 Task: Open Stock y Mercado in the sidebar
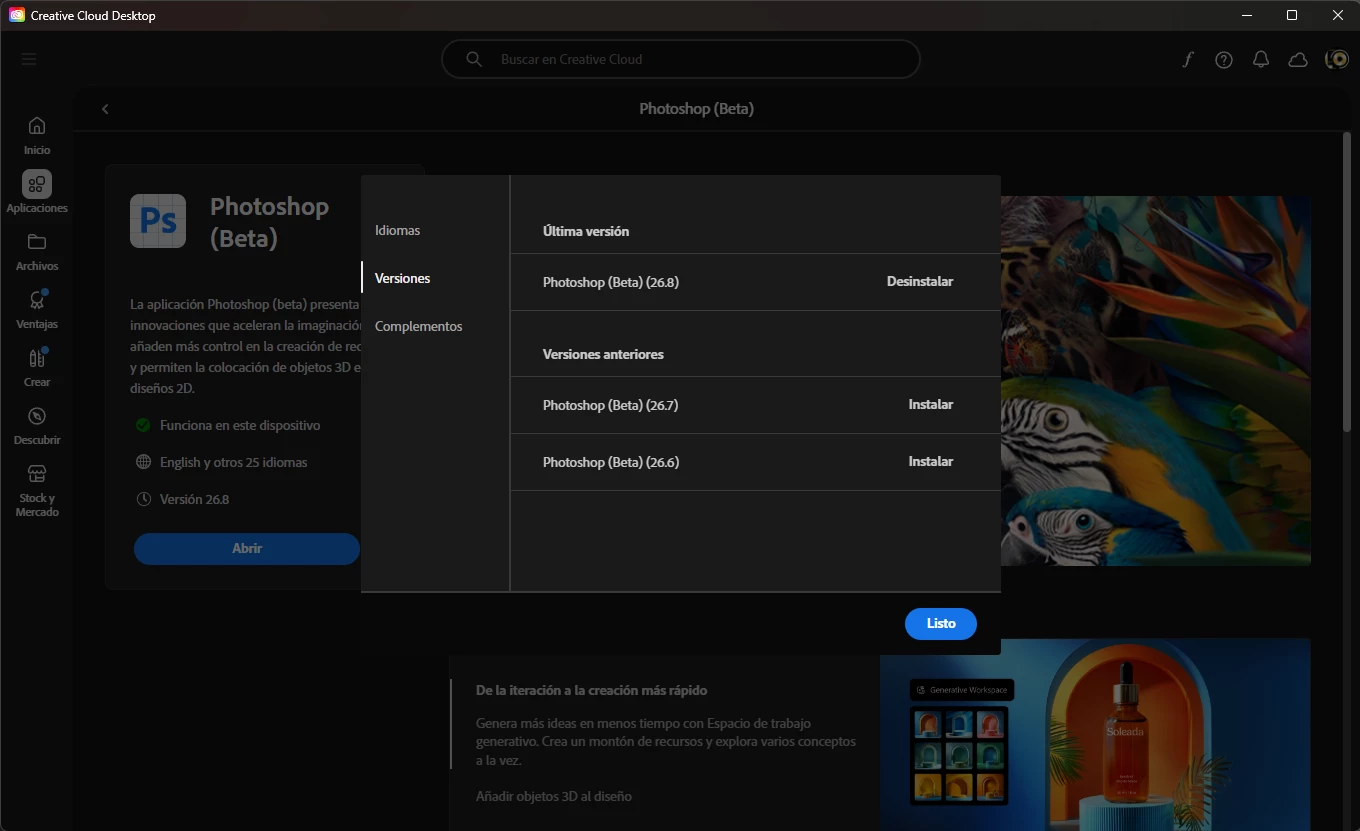point(37,491)
